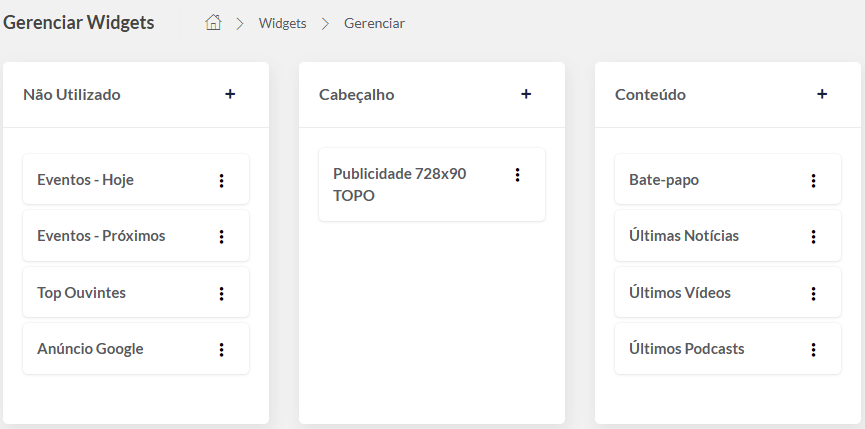The width and height of the screenshot is (865, 429).
Task: Open Anúncio Google three-dot menu
Action: tap(222, 349)
